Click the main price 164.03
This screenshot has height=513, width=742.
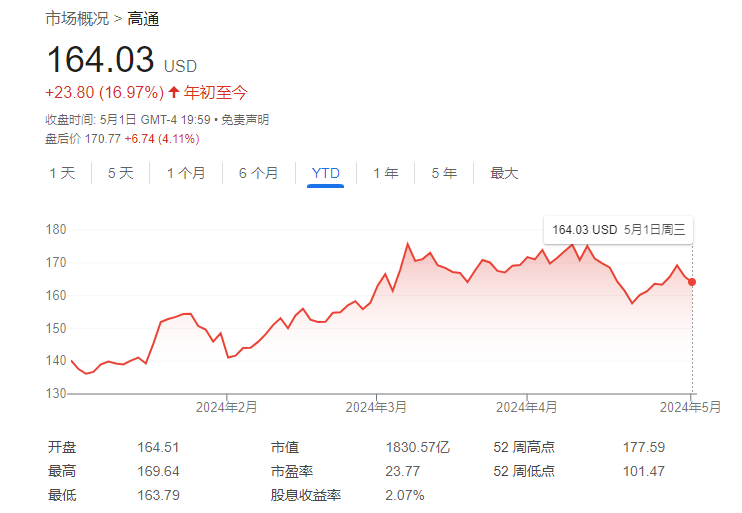point(100,60)
